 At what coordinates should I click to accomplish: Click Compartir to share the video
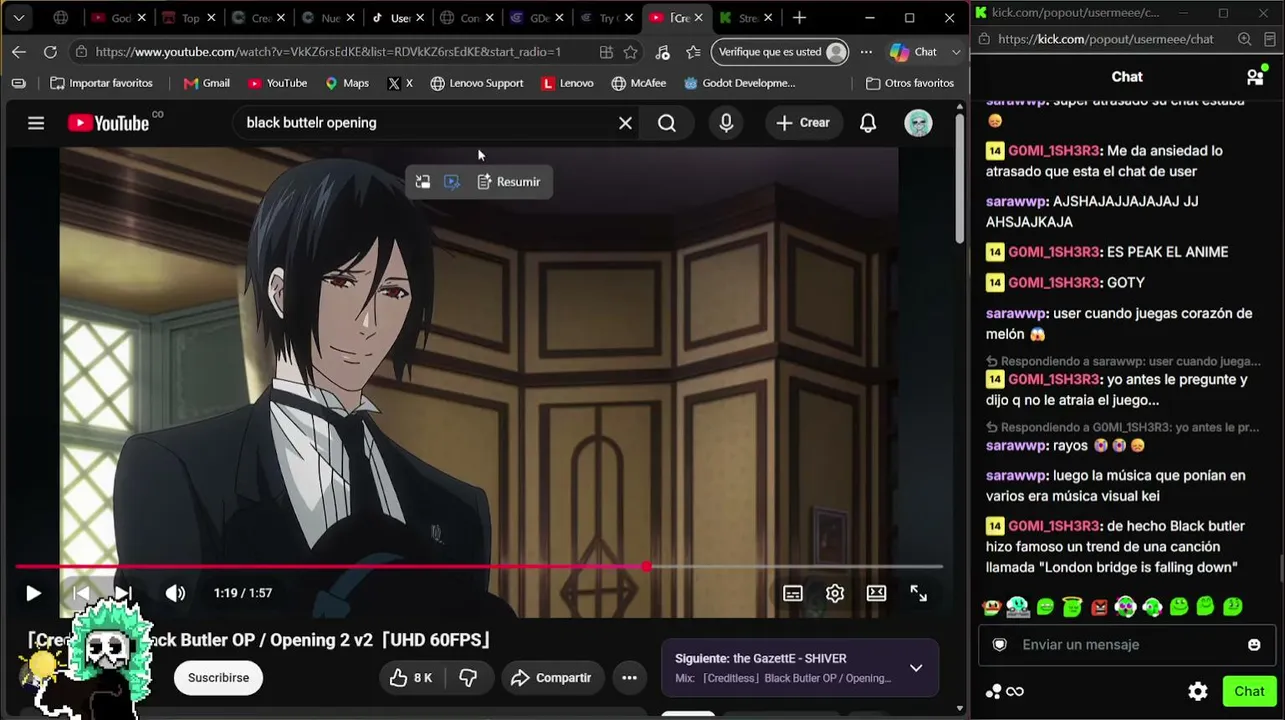pyautogui.click(x=553, y=678)
